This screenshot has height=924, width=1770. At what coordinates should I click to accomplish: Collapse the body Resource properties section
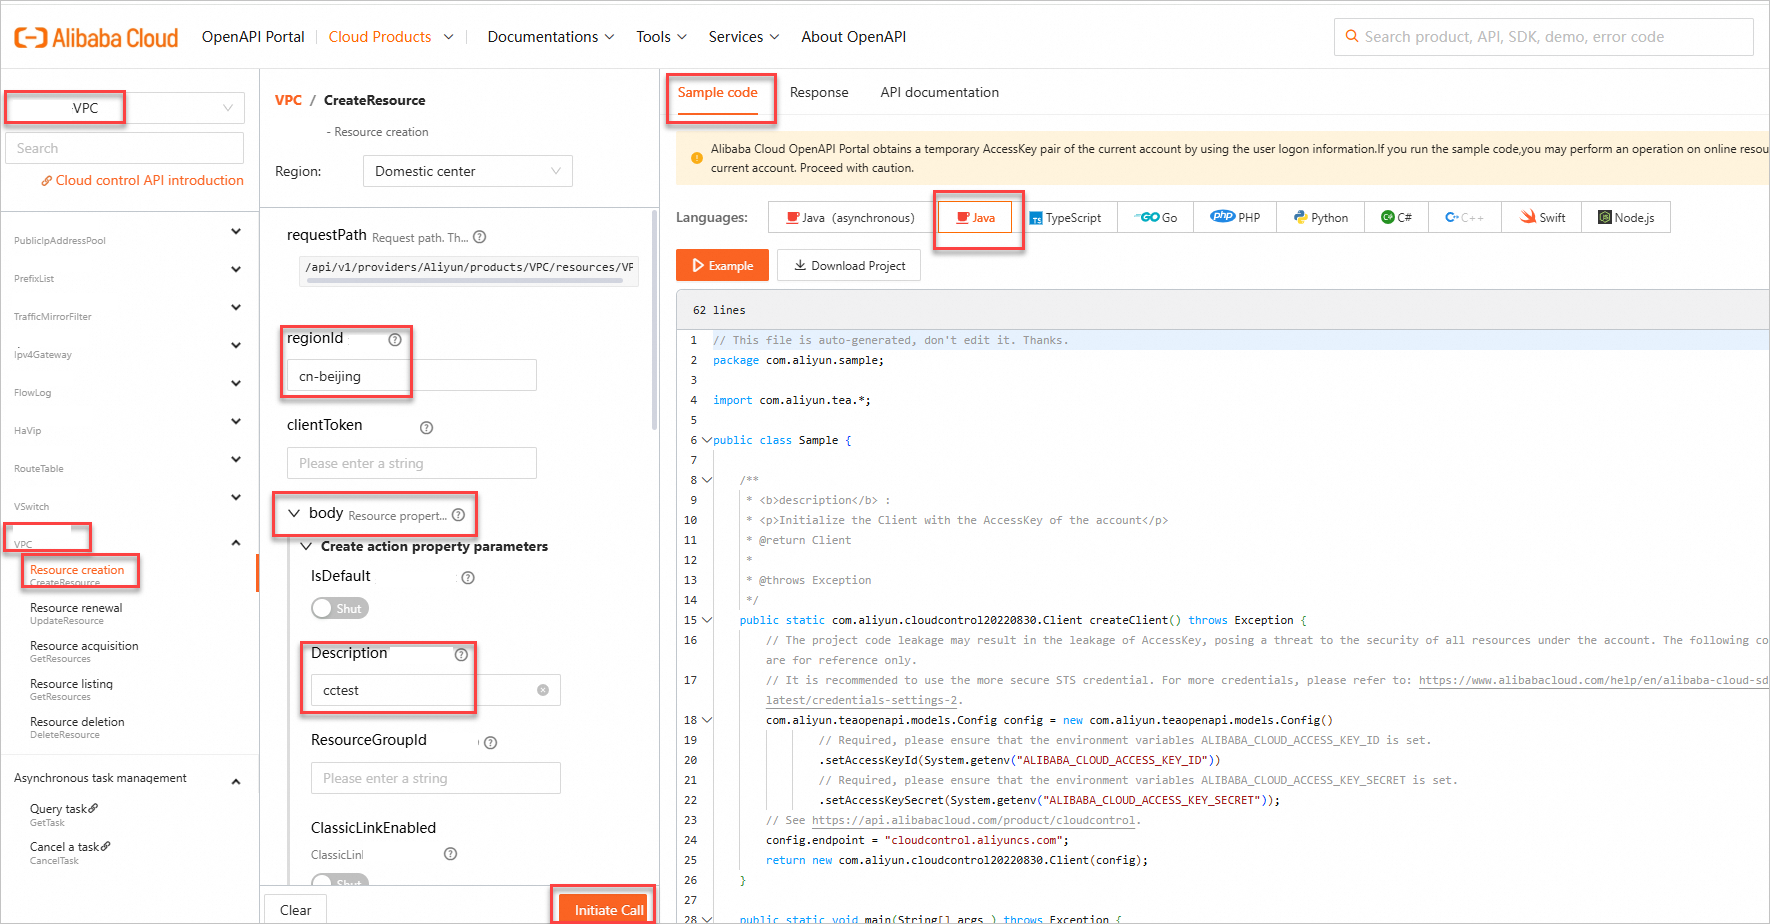(x=294, y=513)
